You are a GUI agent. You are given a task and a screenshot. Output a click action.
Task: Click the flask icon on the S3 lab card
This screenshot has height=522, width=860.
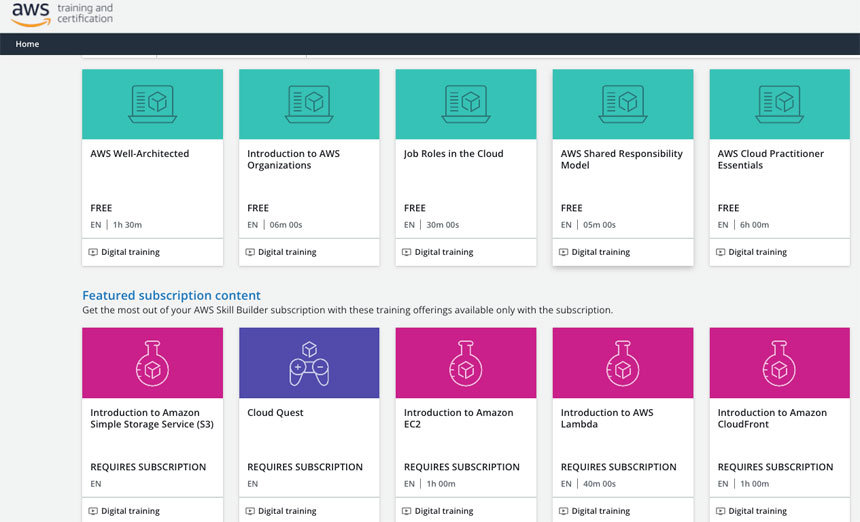(152, 362)
